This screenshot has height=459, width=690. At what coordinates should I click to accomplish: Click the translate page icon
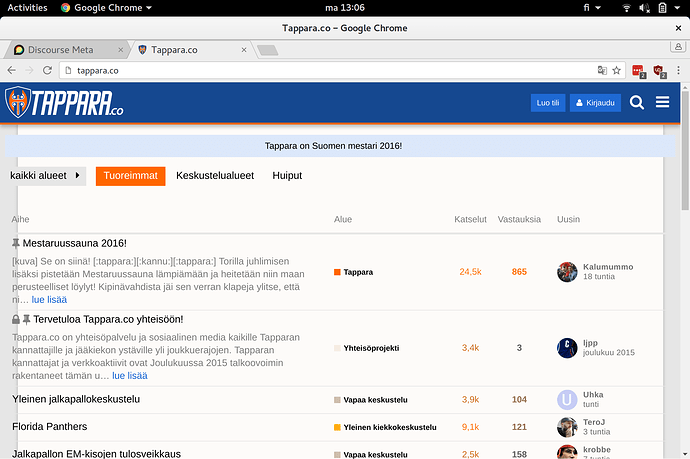(x=602, y=70)
